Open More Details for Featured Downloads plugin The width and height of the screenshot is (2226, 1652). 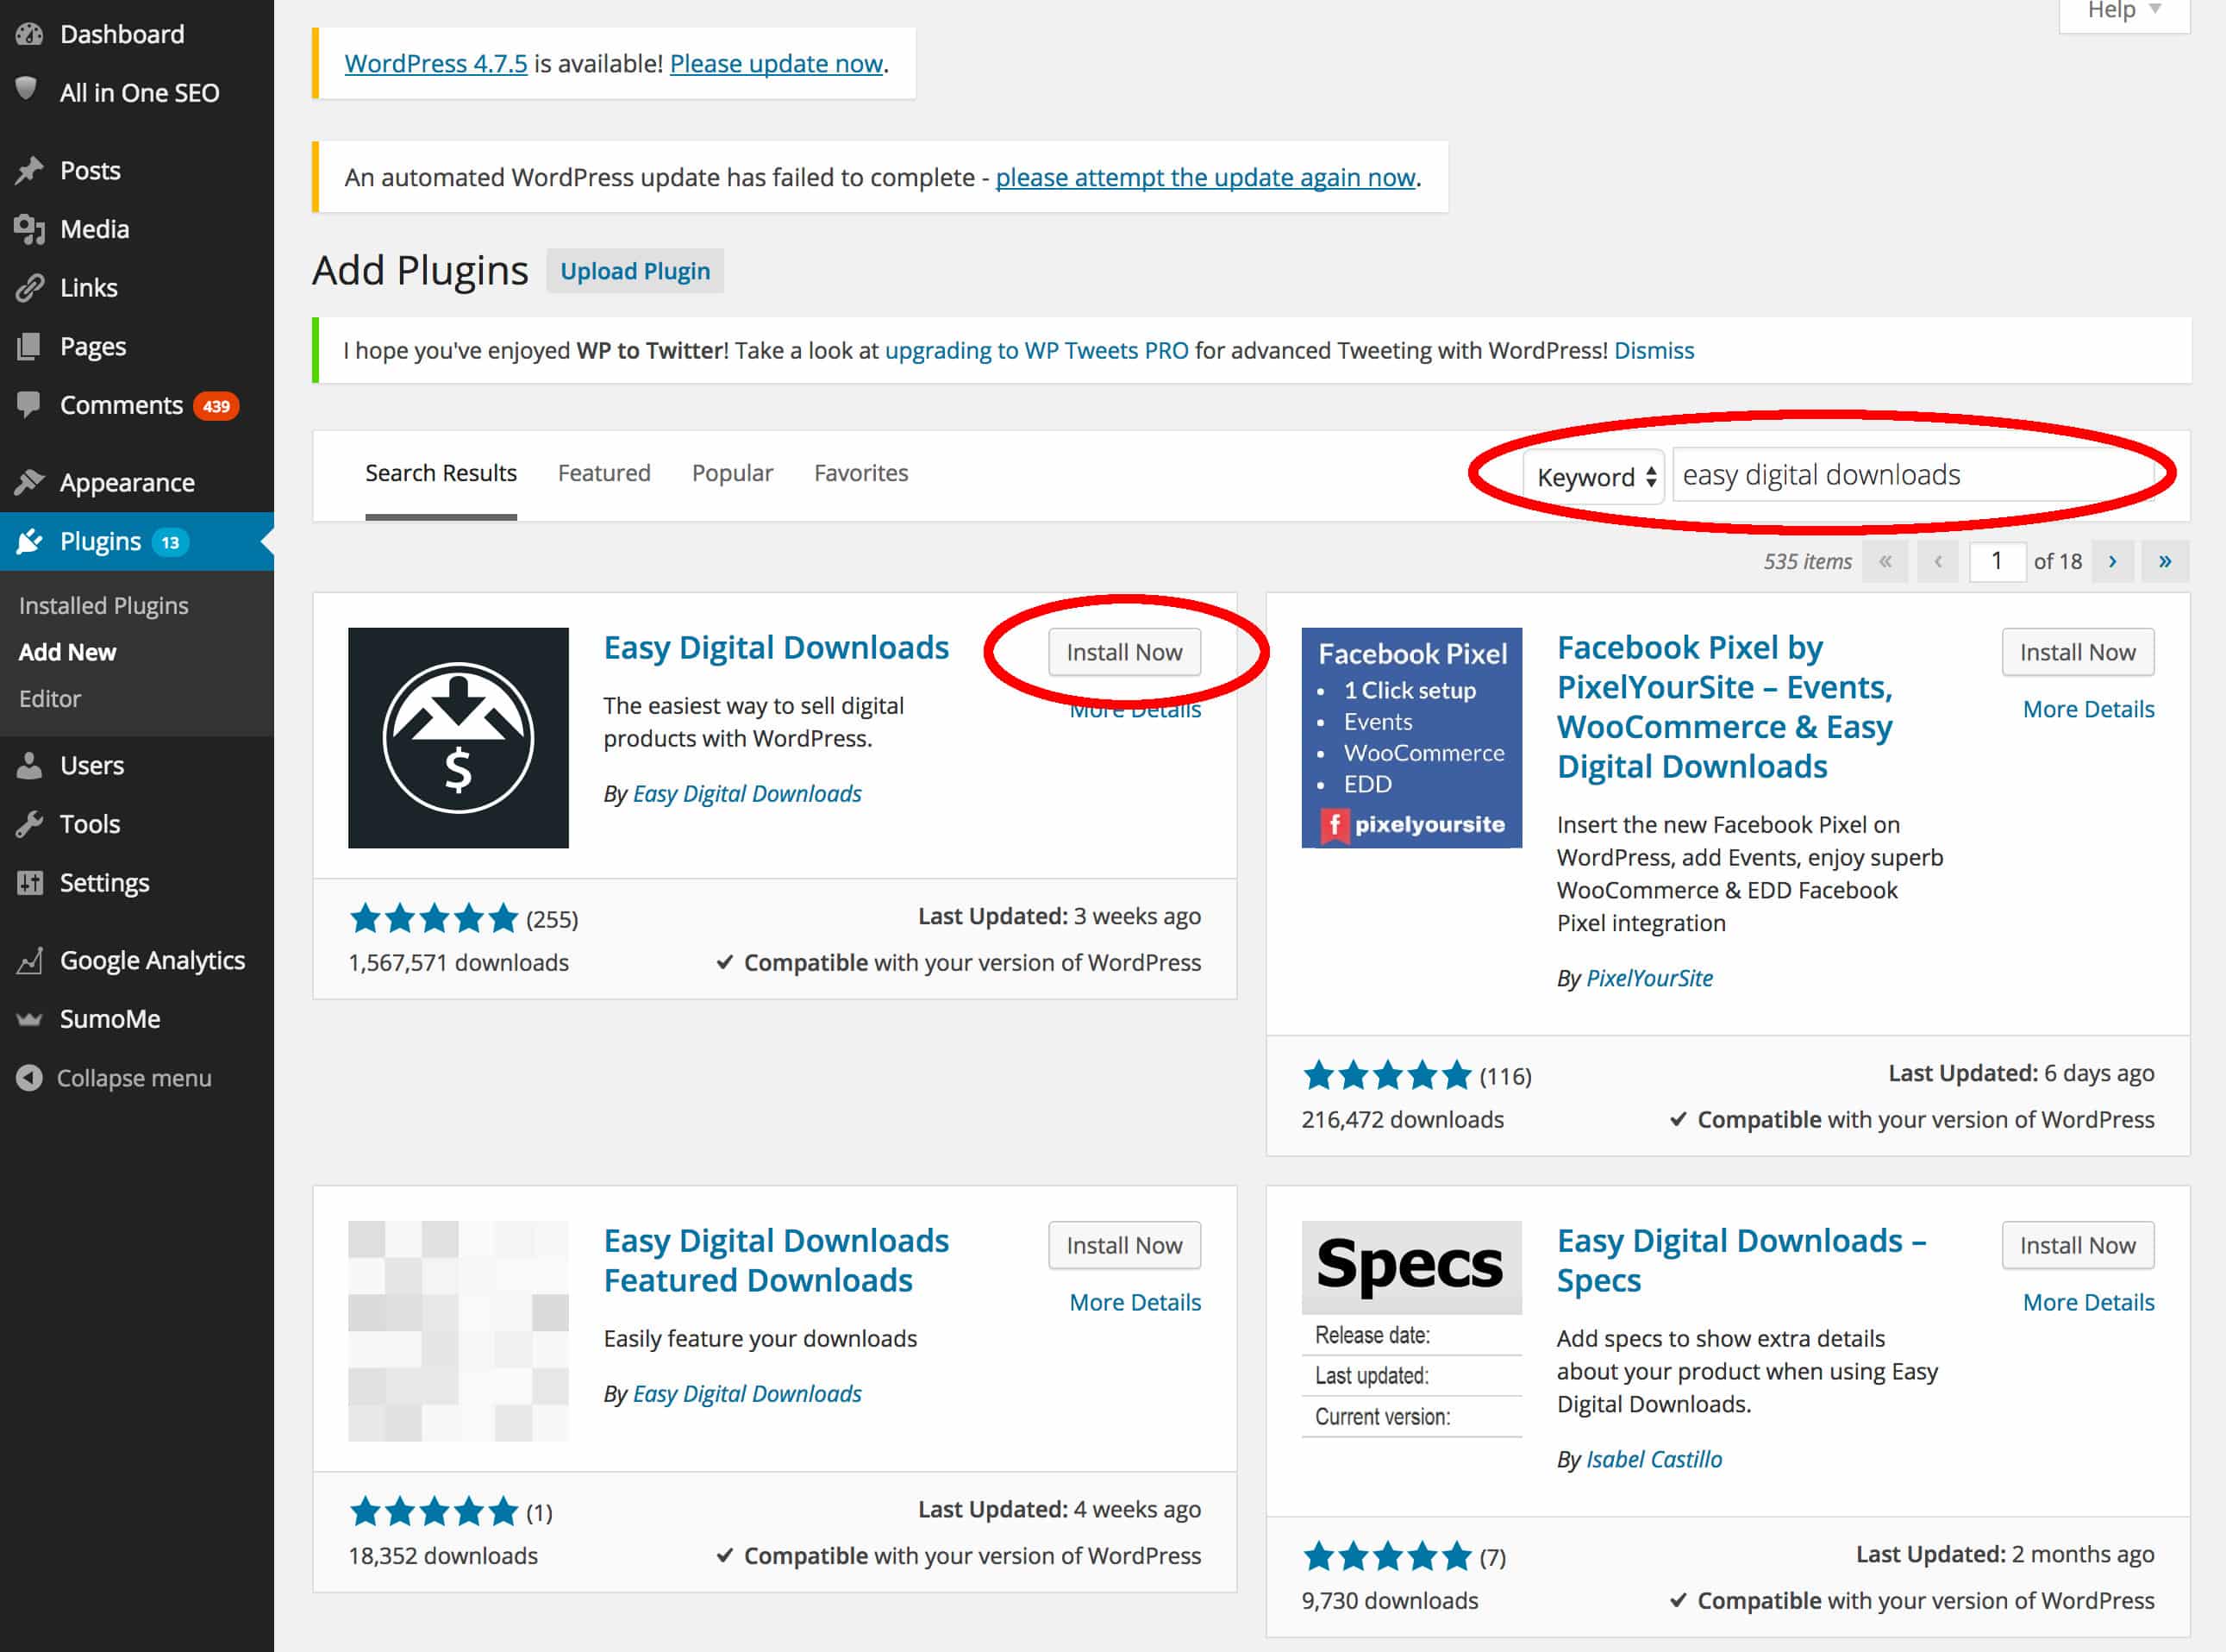click(x=1135, y=1302)
